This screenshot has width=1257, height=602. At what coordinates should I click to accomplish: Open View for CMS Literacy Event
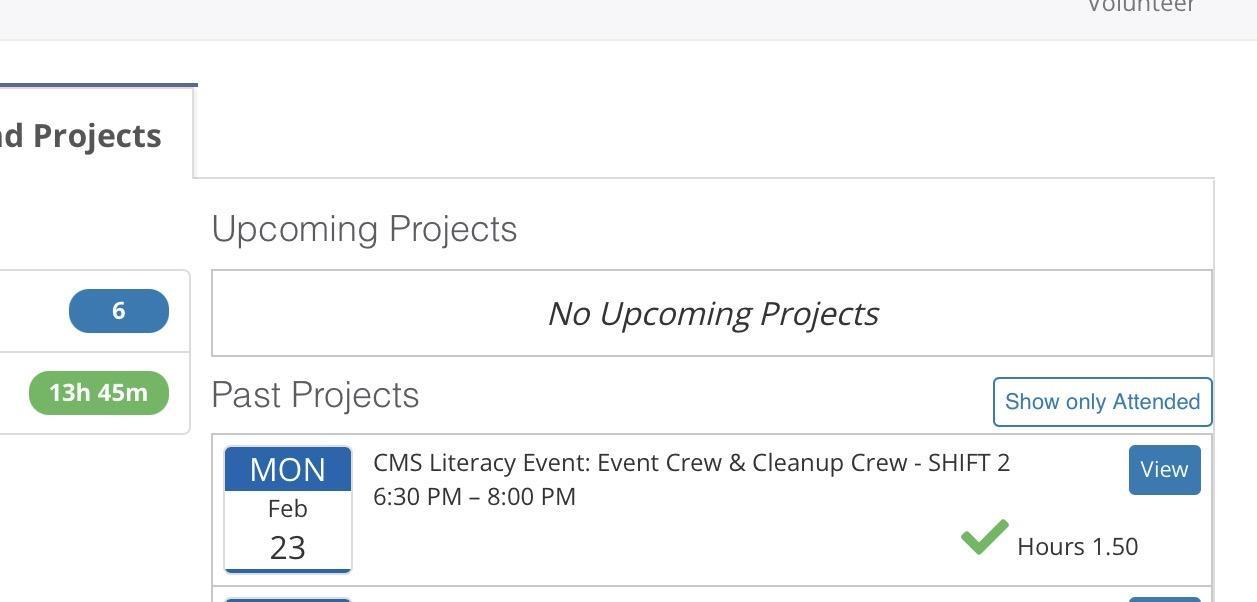(1164, 470)
